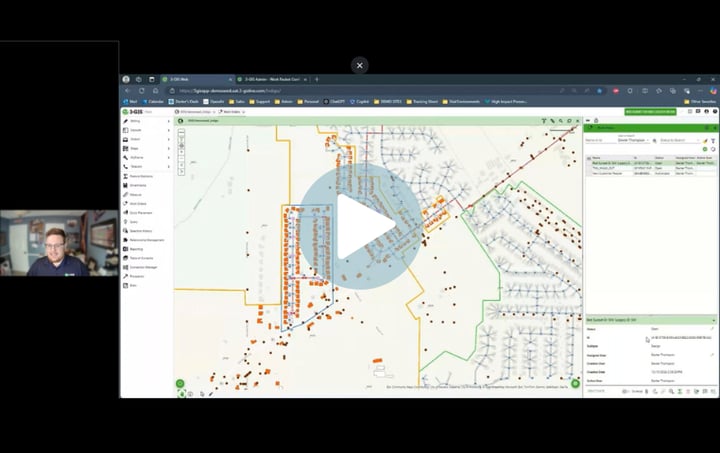Expand the Layouts menu arrow in the sidebar
This screenshot has height=453, width=720.
point(169,130)
